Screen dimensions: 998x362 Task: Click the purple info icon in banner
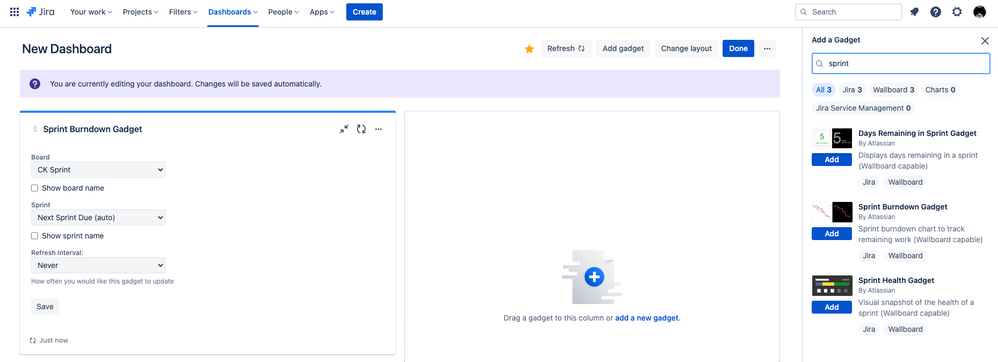[35, 83]
